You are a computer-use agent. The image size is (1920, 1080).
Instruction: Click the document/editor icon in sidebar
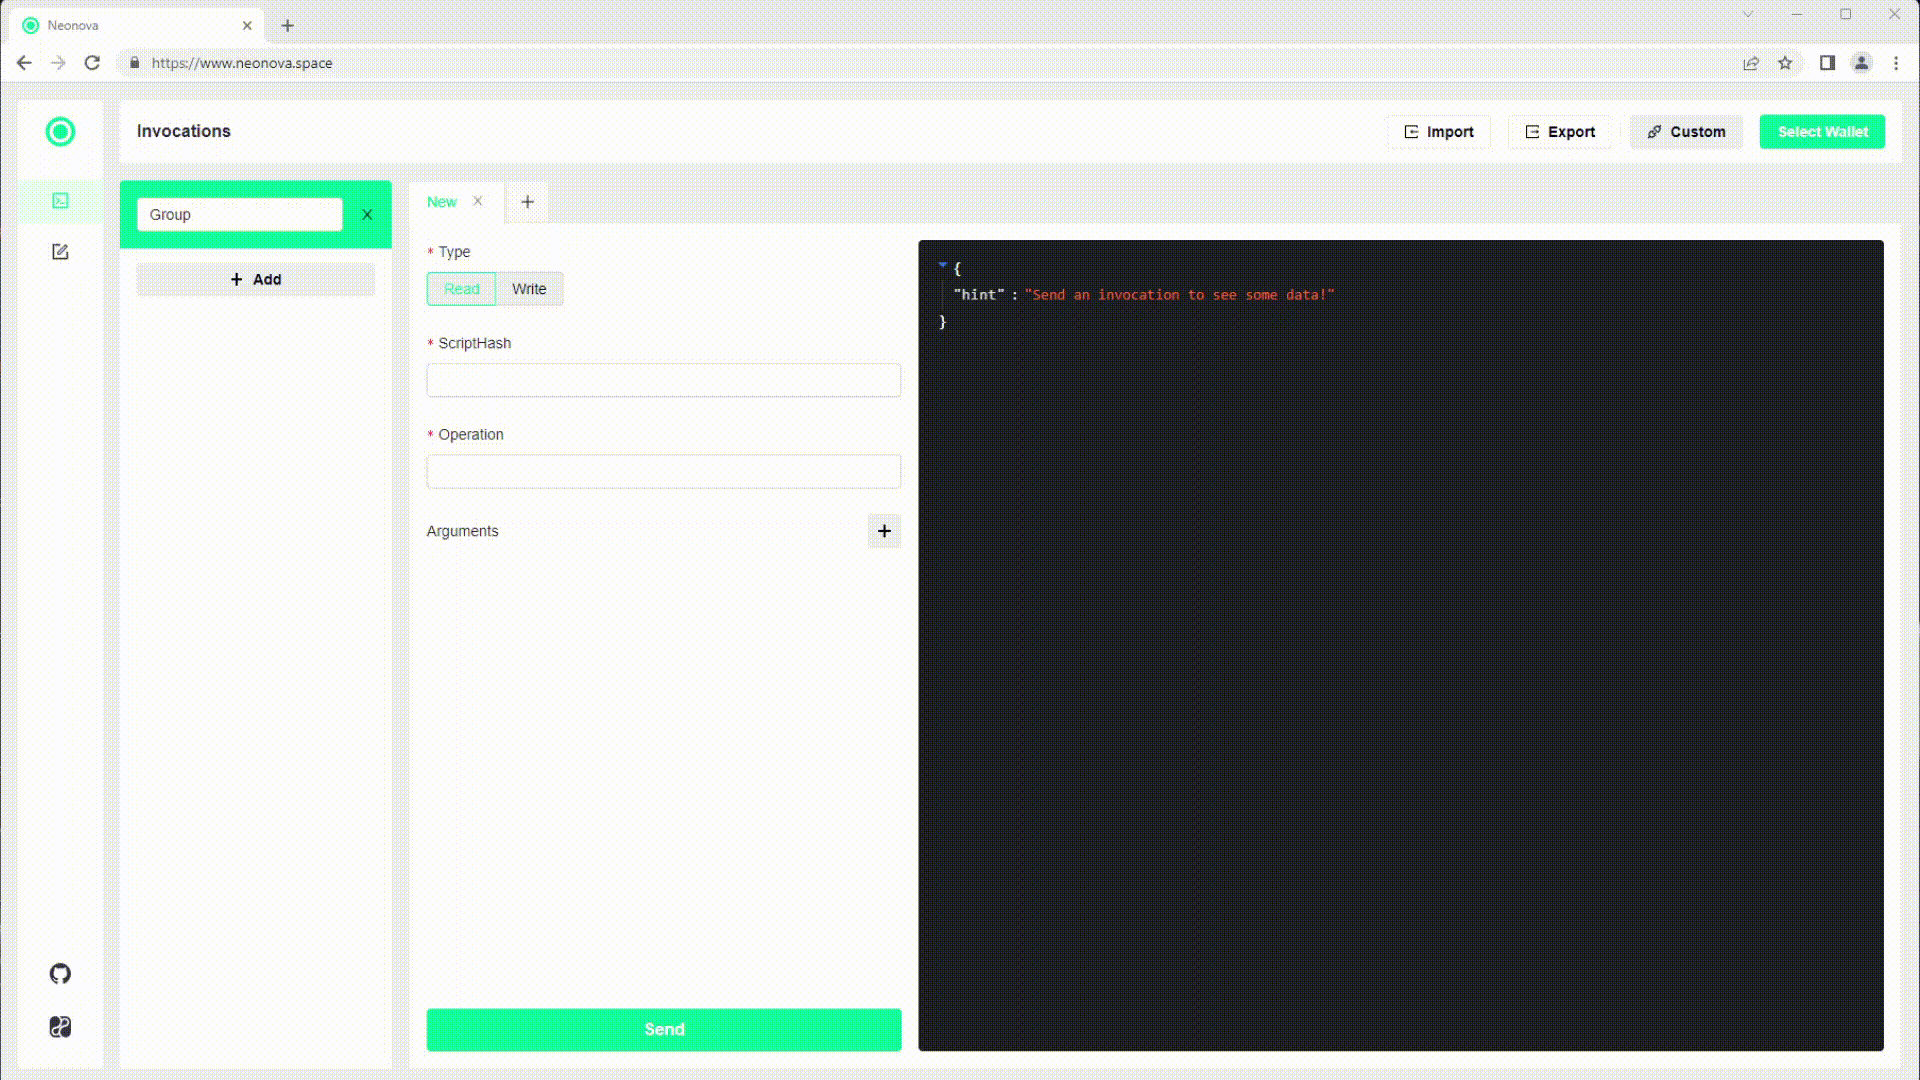[x=59, y=252]
